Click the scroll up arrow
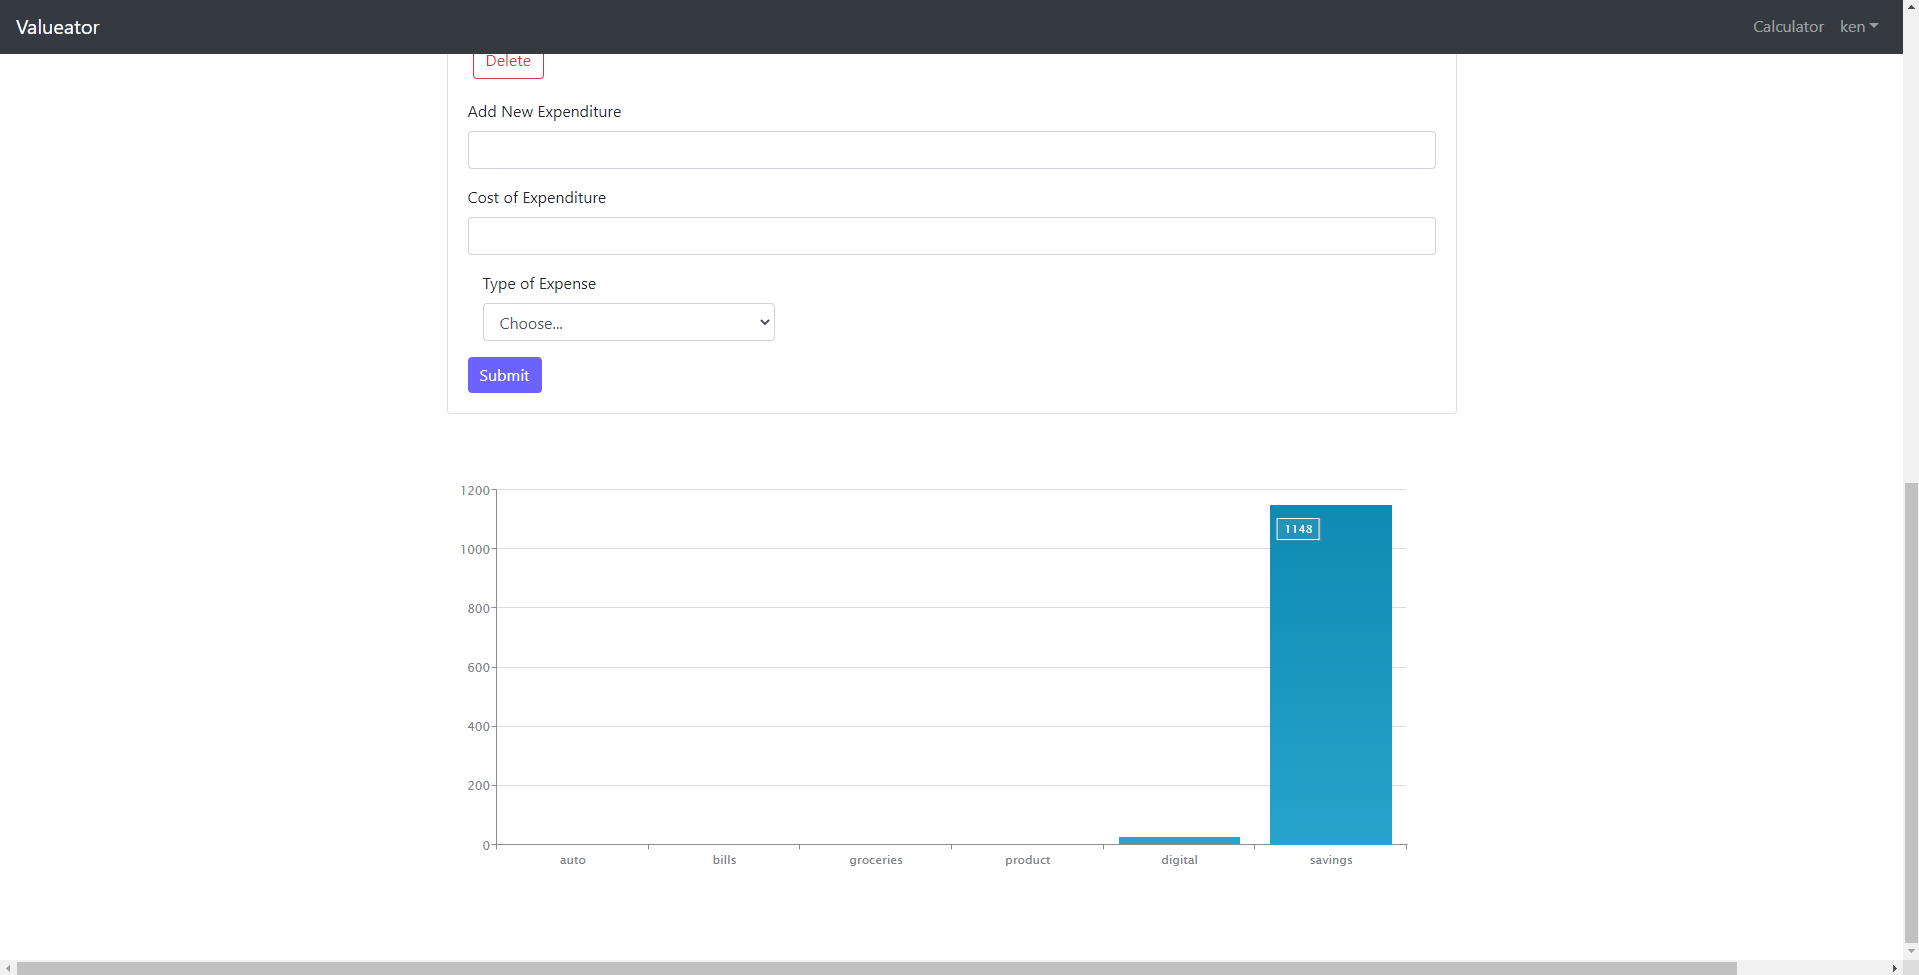Image resolution: width=1919 pixels, height=975 pixels. [1911, 6]
